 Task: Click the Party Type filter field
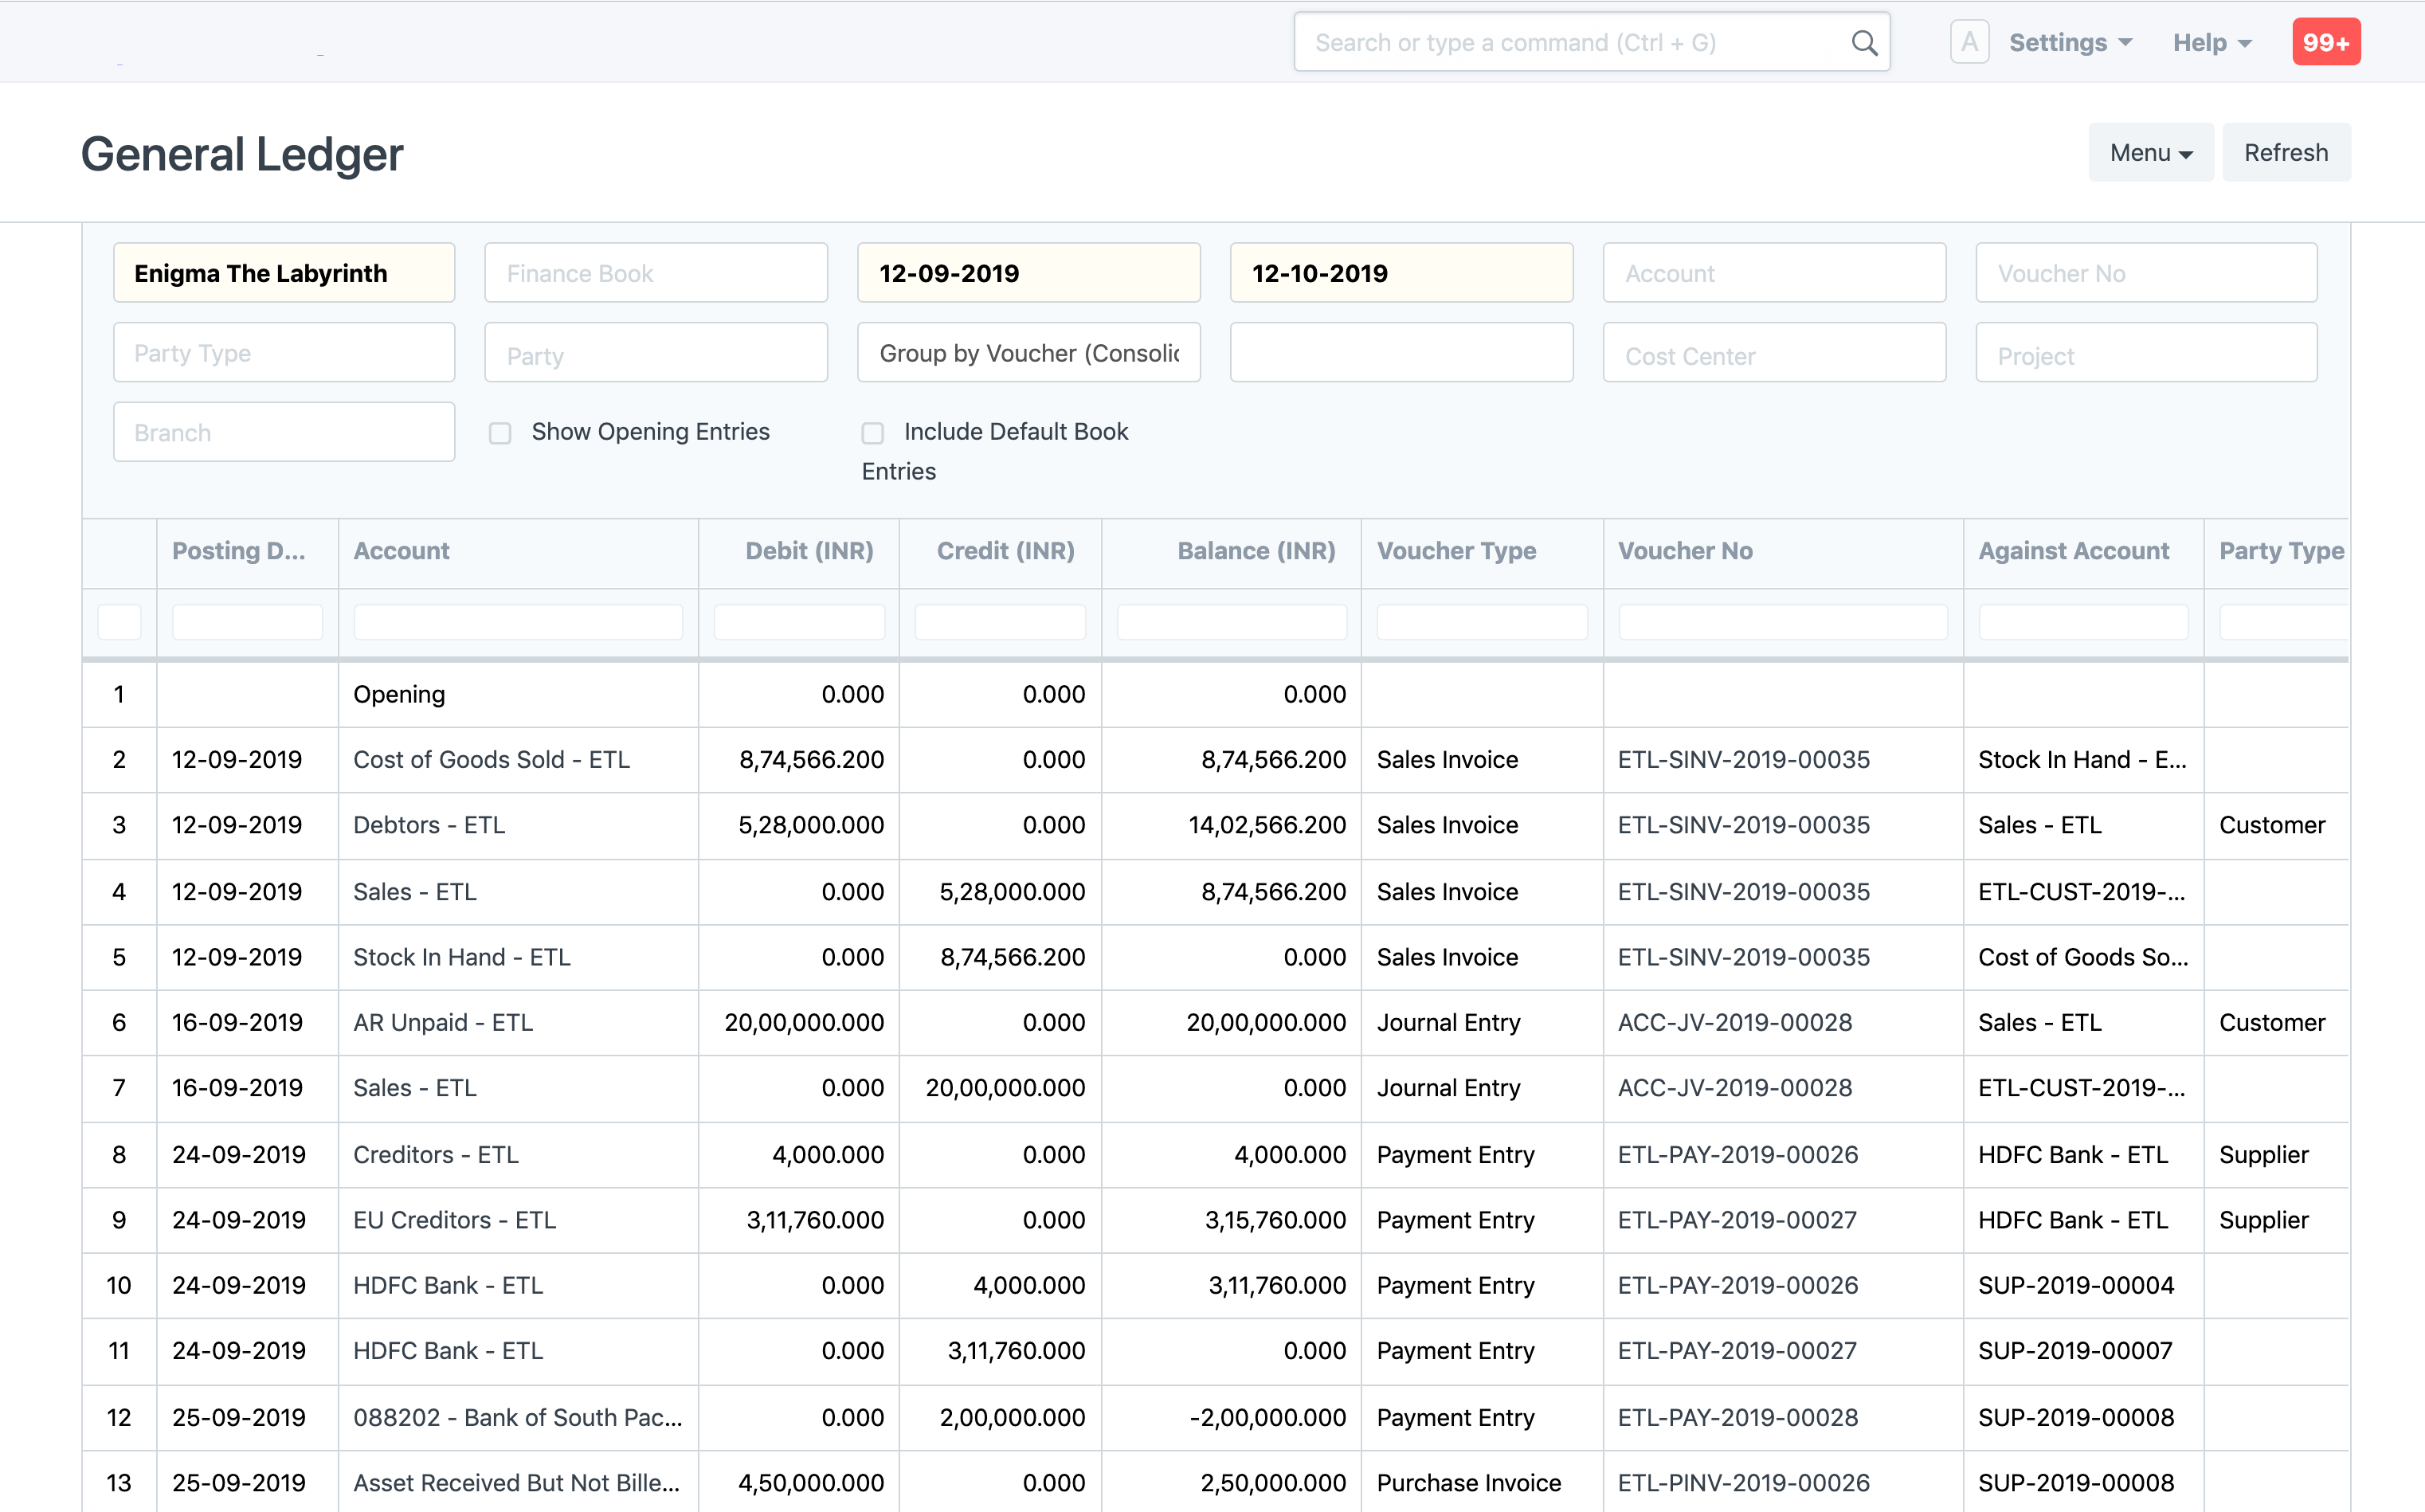pyautogui.click(x=284, y=353)
